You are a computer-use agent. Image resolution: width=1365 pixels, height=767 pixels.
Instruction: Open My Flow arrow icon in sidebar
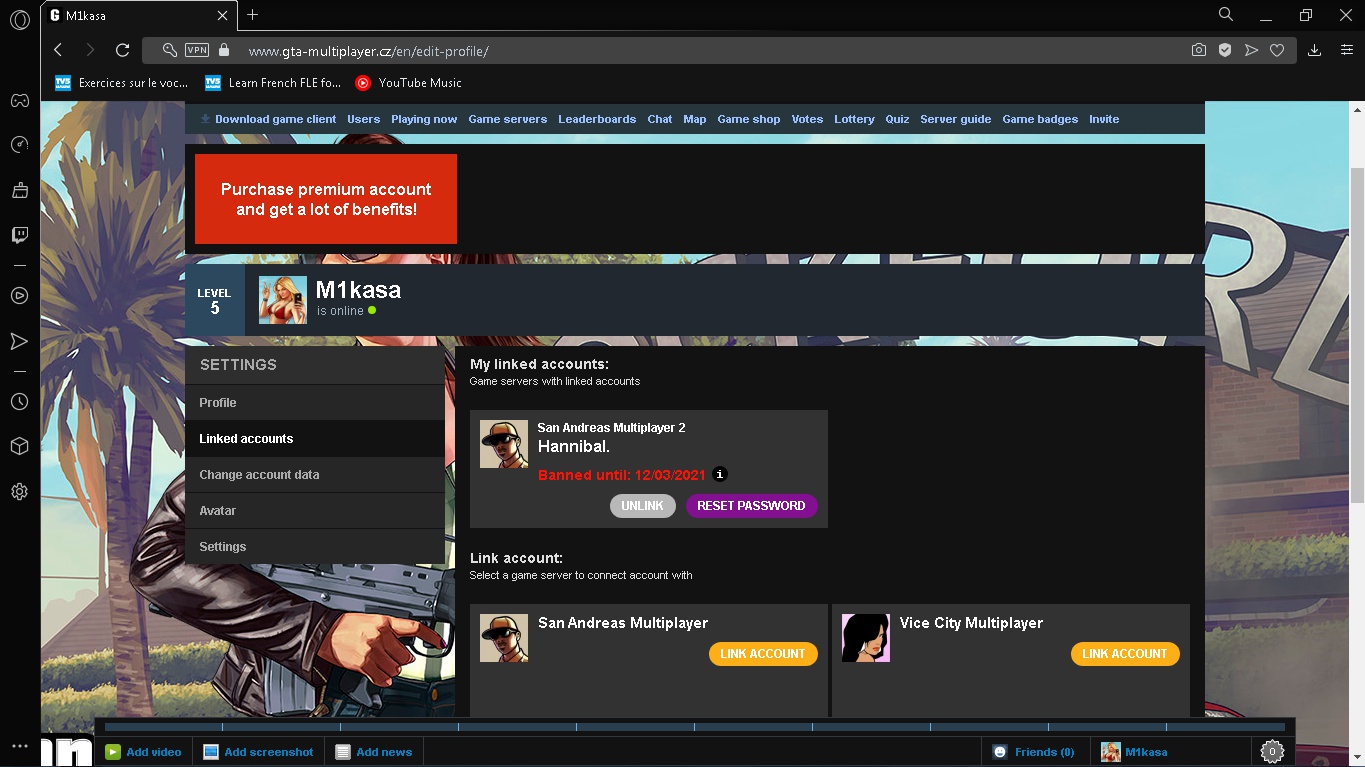20,342
